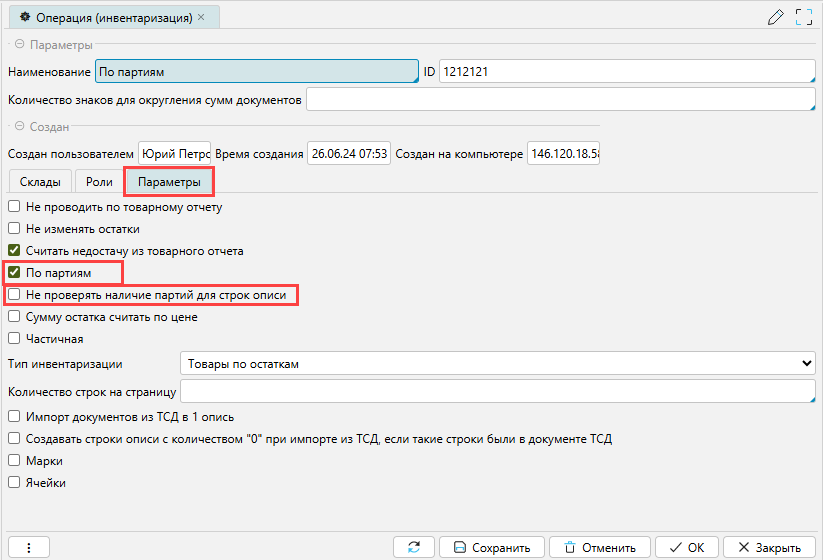Switch to the Склады tab
Viewport: 823px width, 560px height.
point(40,182)
